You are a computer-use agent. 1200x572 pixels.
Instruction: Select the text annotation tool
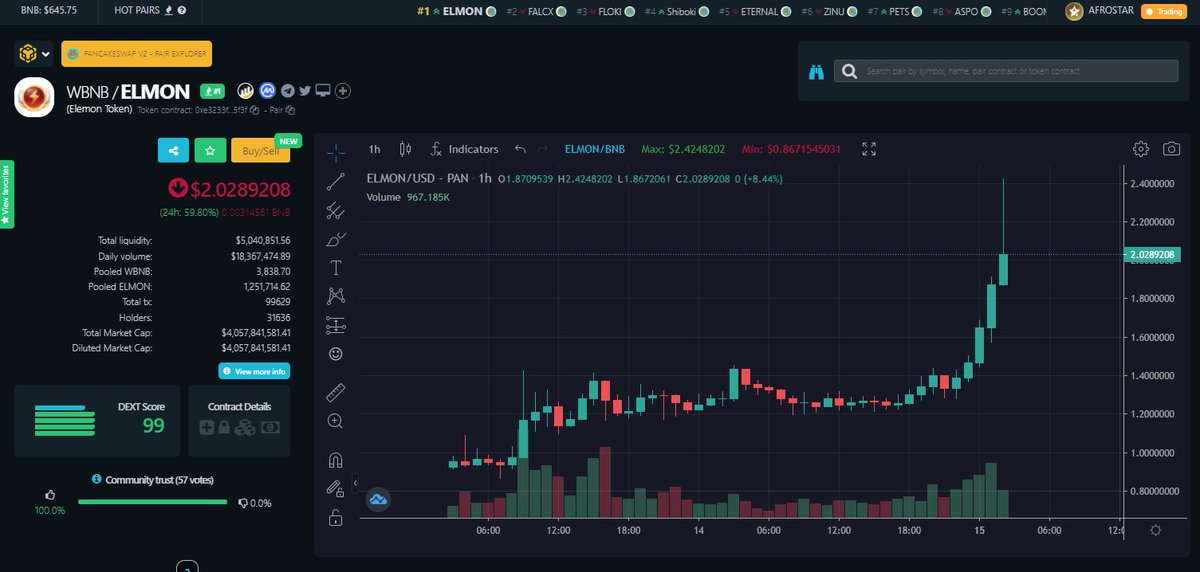coord(336,267)
